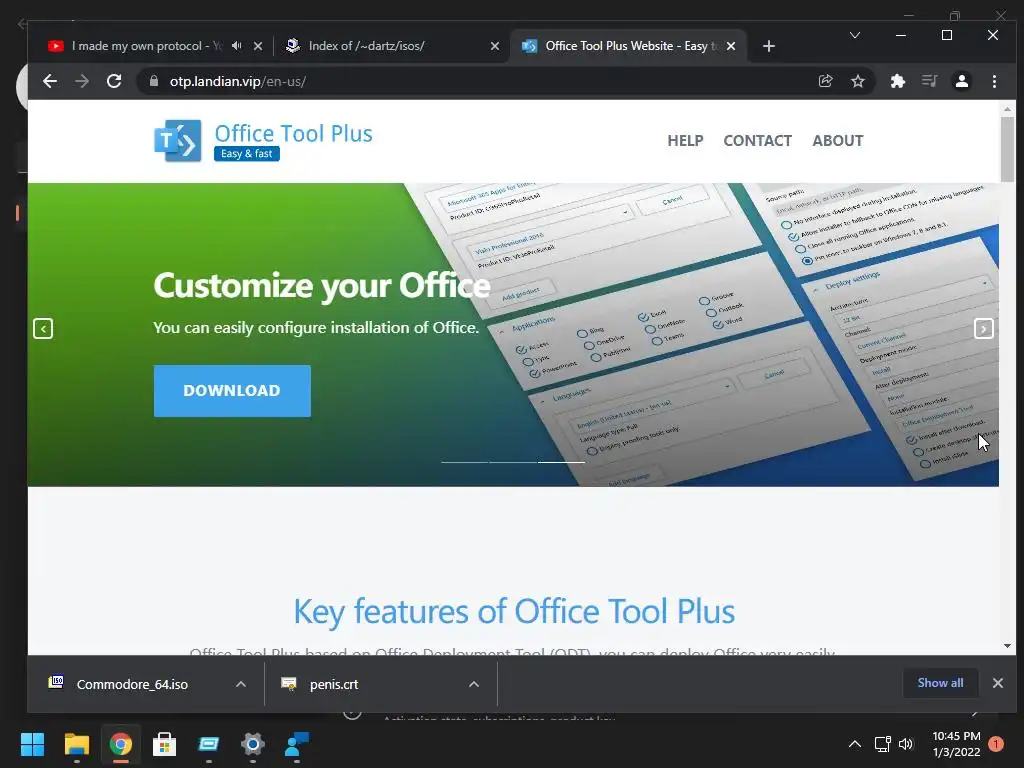Click the Office Tool Plus title link
Image resolution: width=1024 pixels, height=768 pixels.
[293, 133]
